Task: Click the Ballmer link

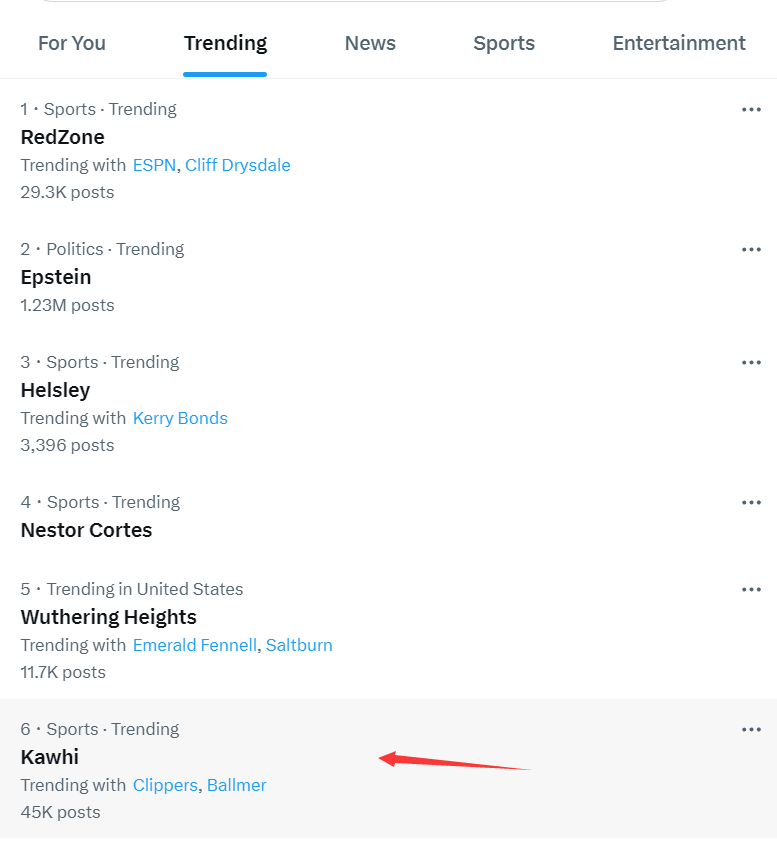Action: (237, 785)
